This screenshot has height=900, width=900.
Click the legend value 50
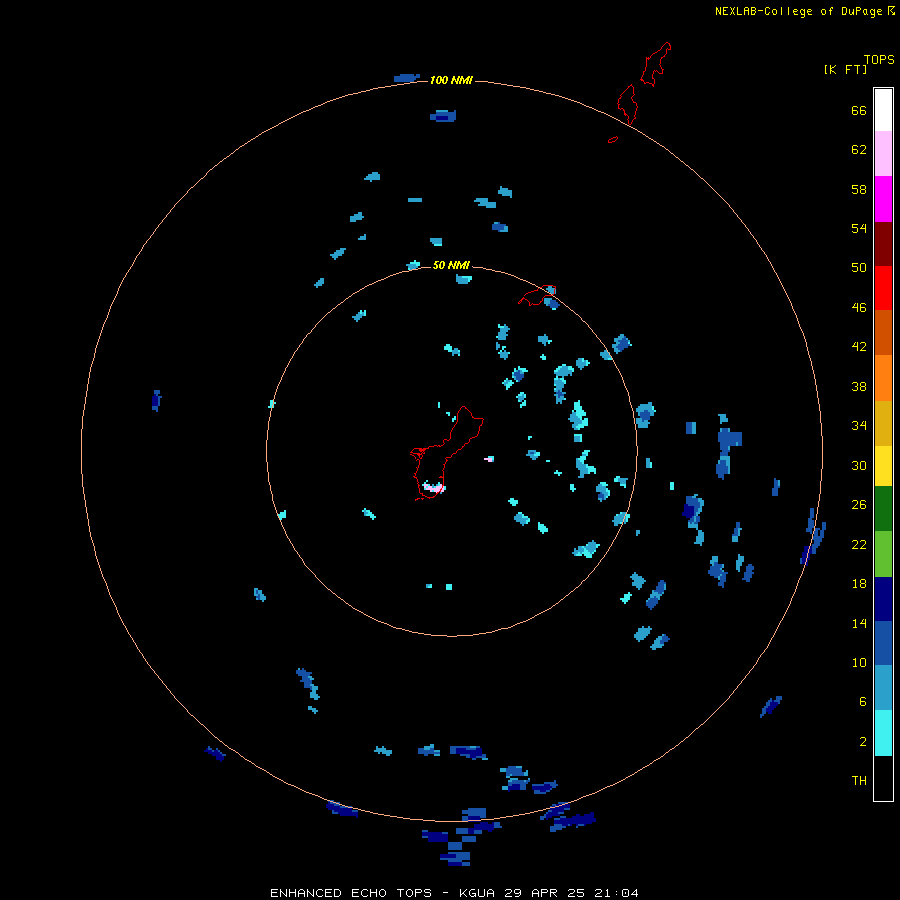(x=859, y=267)
